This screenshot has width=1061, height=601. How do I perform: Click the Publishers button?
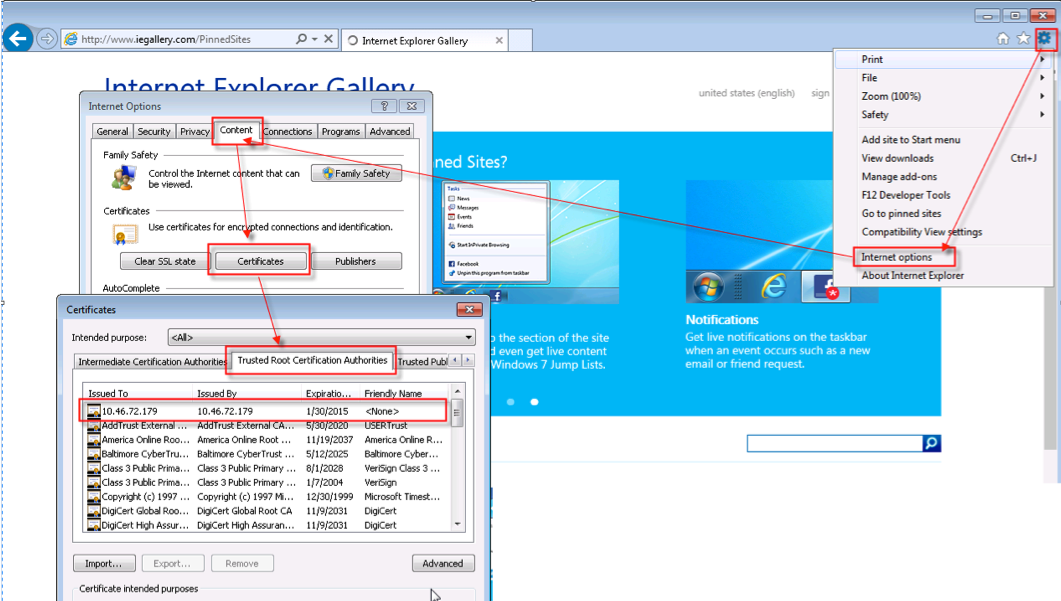tap(355, 261)
